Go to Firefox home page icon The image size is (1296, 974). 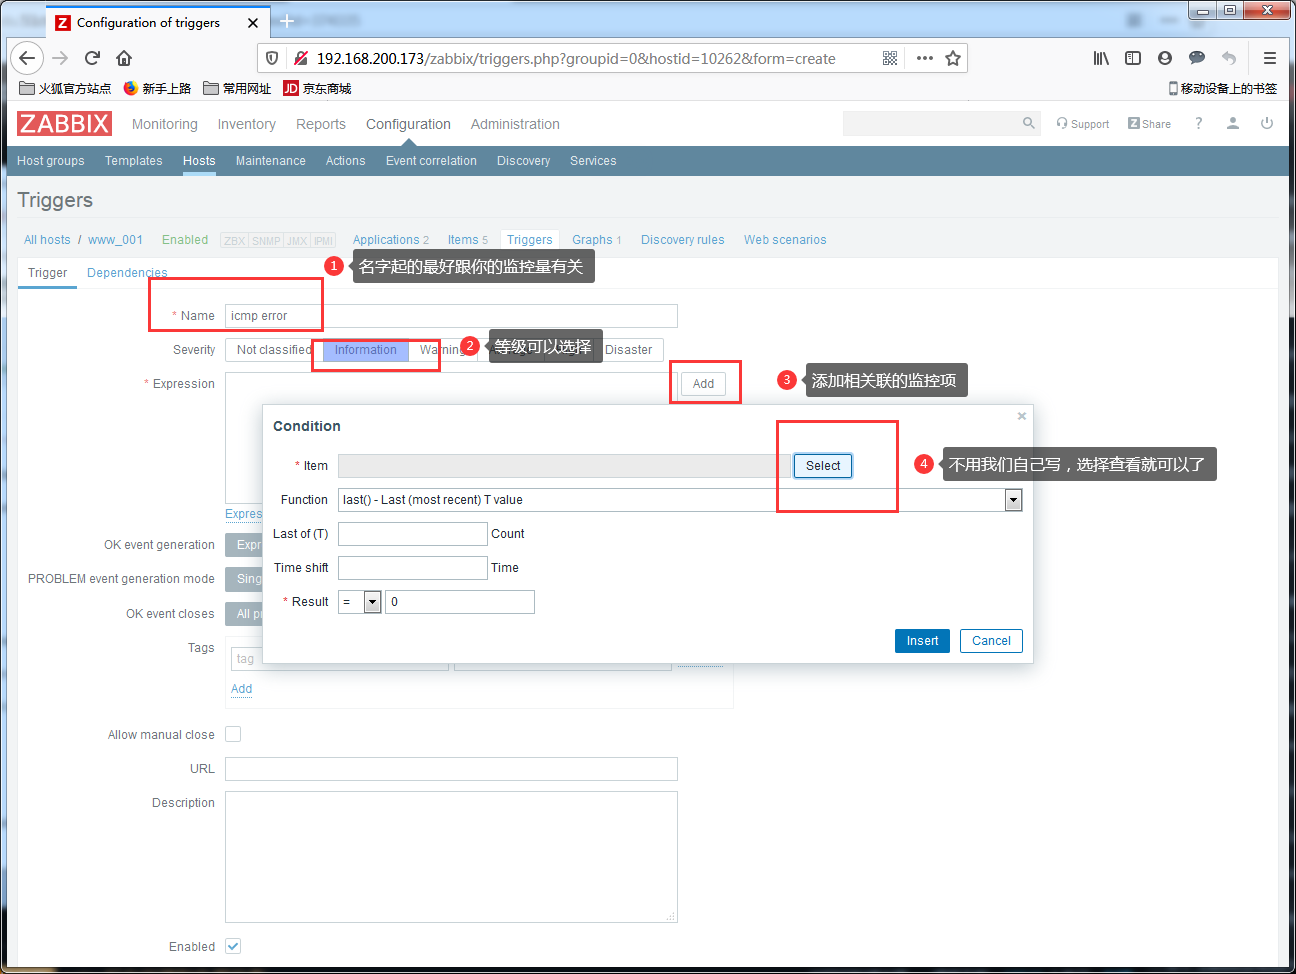124,58
